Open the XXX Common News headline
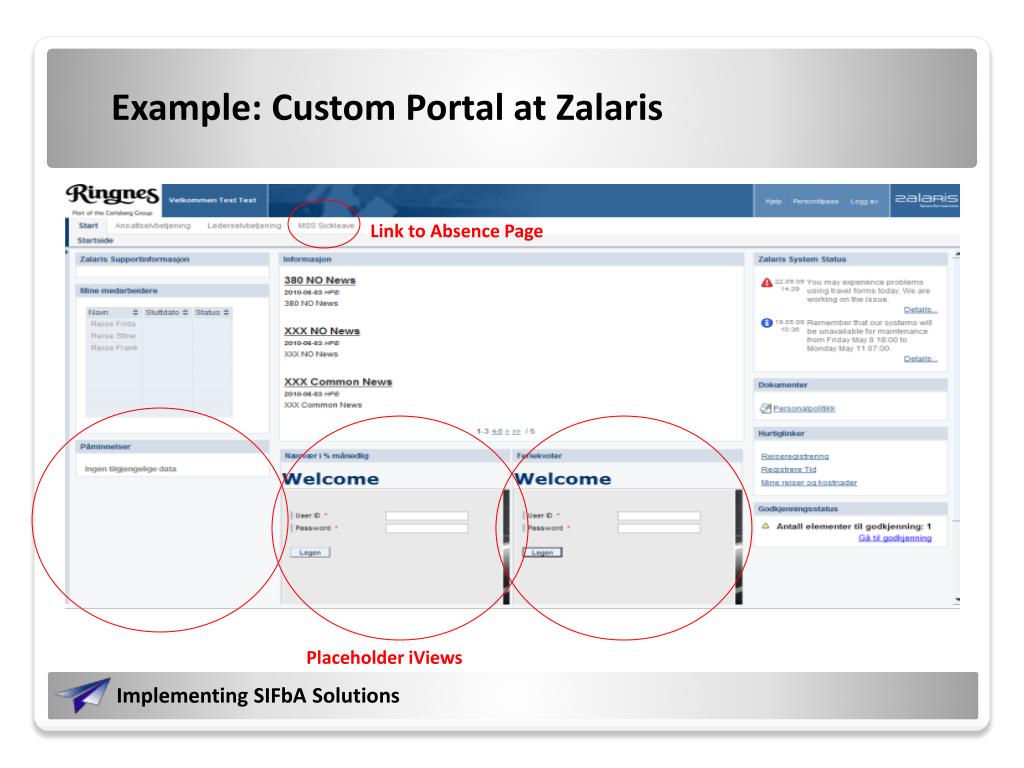 338,382
